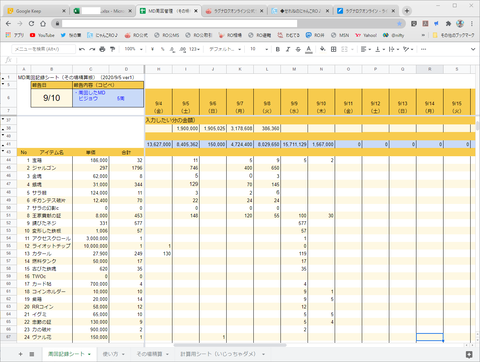Select the 1,900,000 amount cell
Viewport: 480px width, 362px height.
click(x=186, y=128)
